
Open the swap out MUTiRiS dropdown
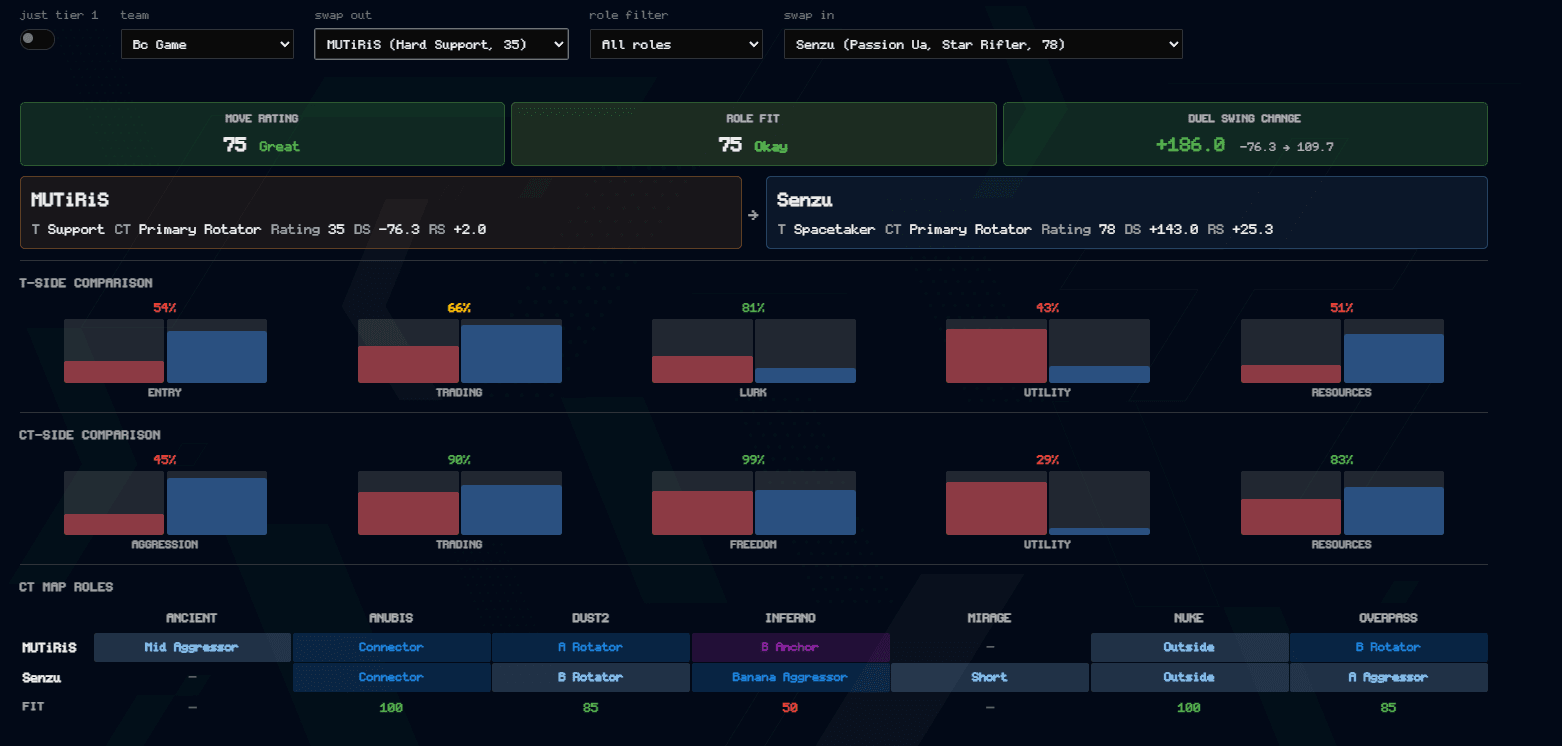[x=441, y=44]
